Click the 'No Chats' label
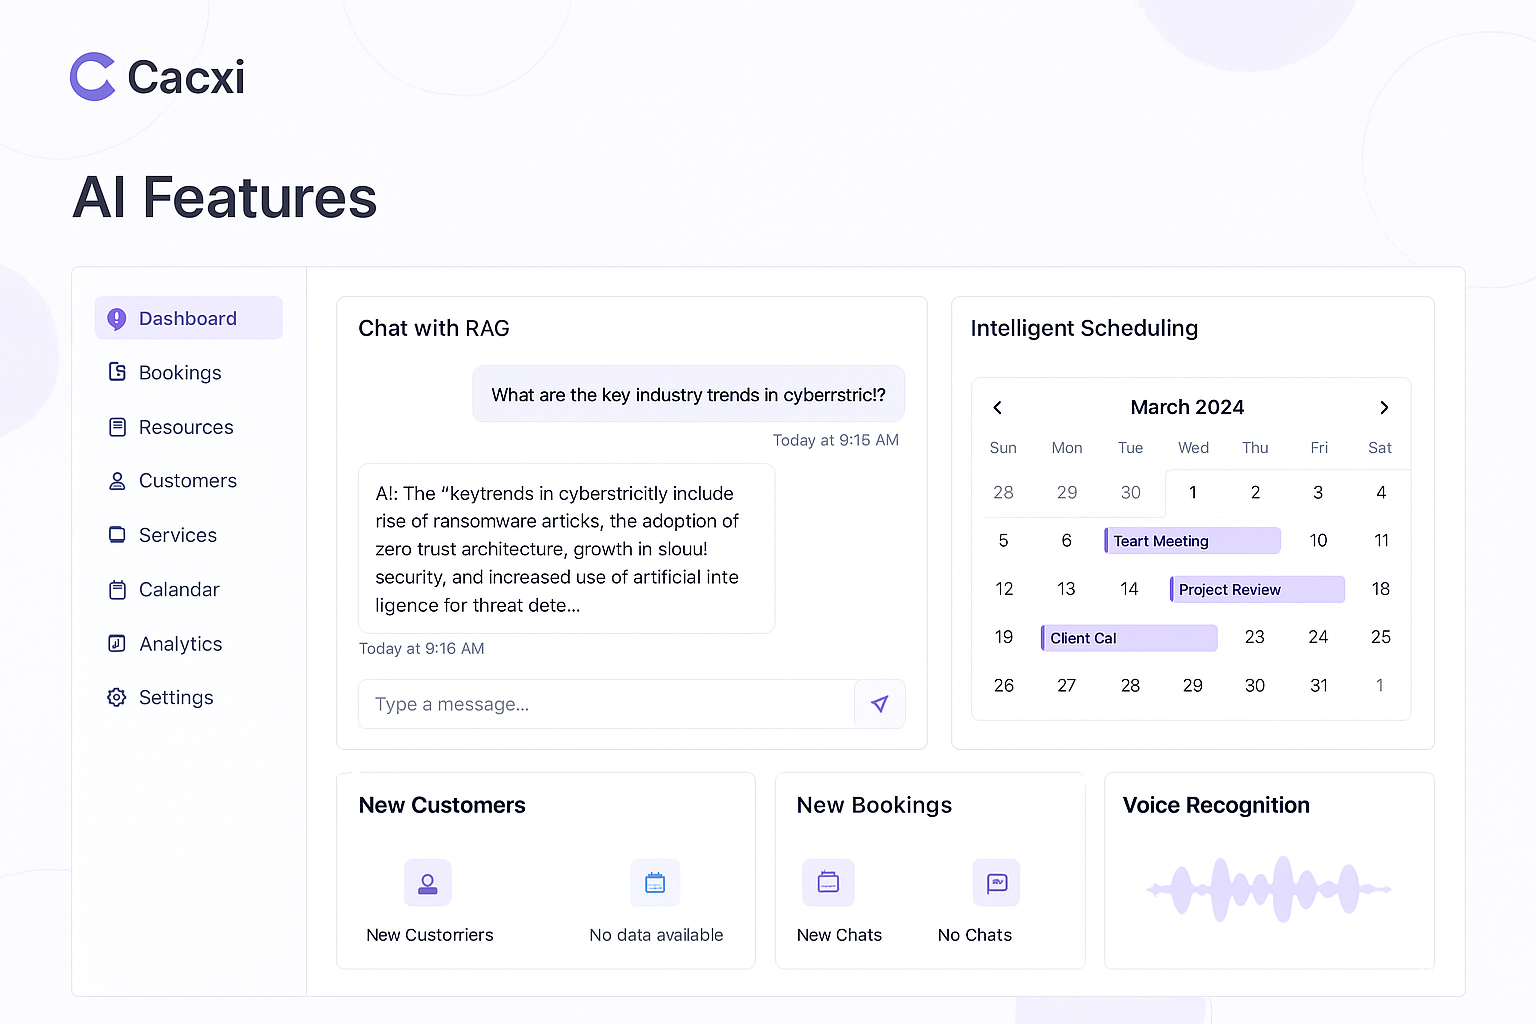The image size is (1536, 1024). coord(975,935)
